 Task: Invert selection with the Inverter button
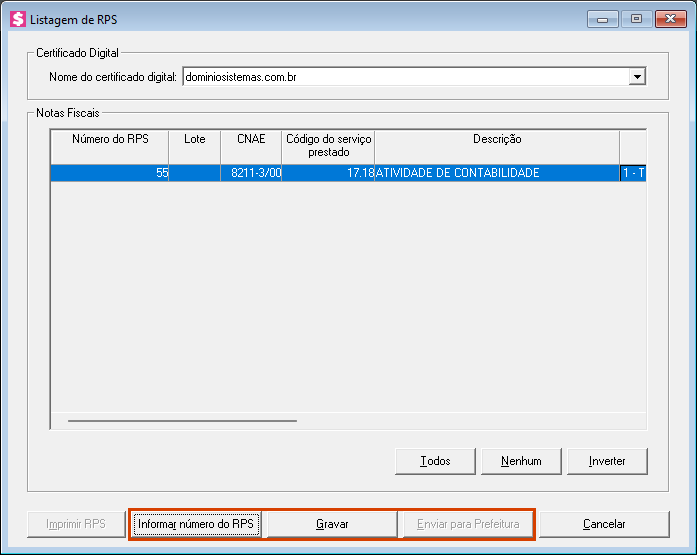pyautogui.click(x=607, y=461)
